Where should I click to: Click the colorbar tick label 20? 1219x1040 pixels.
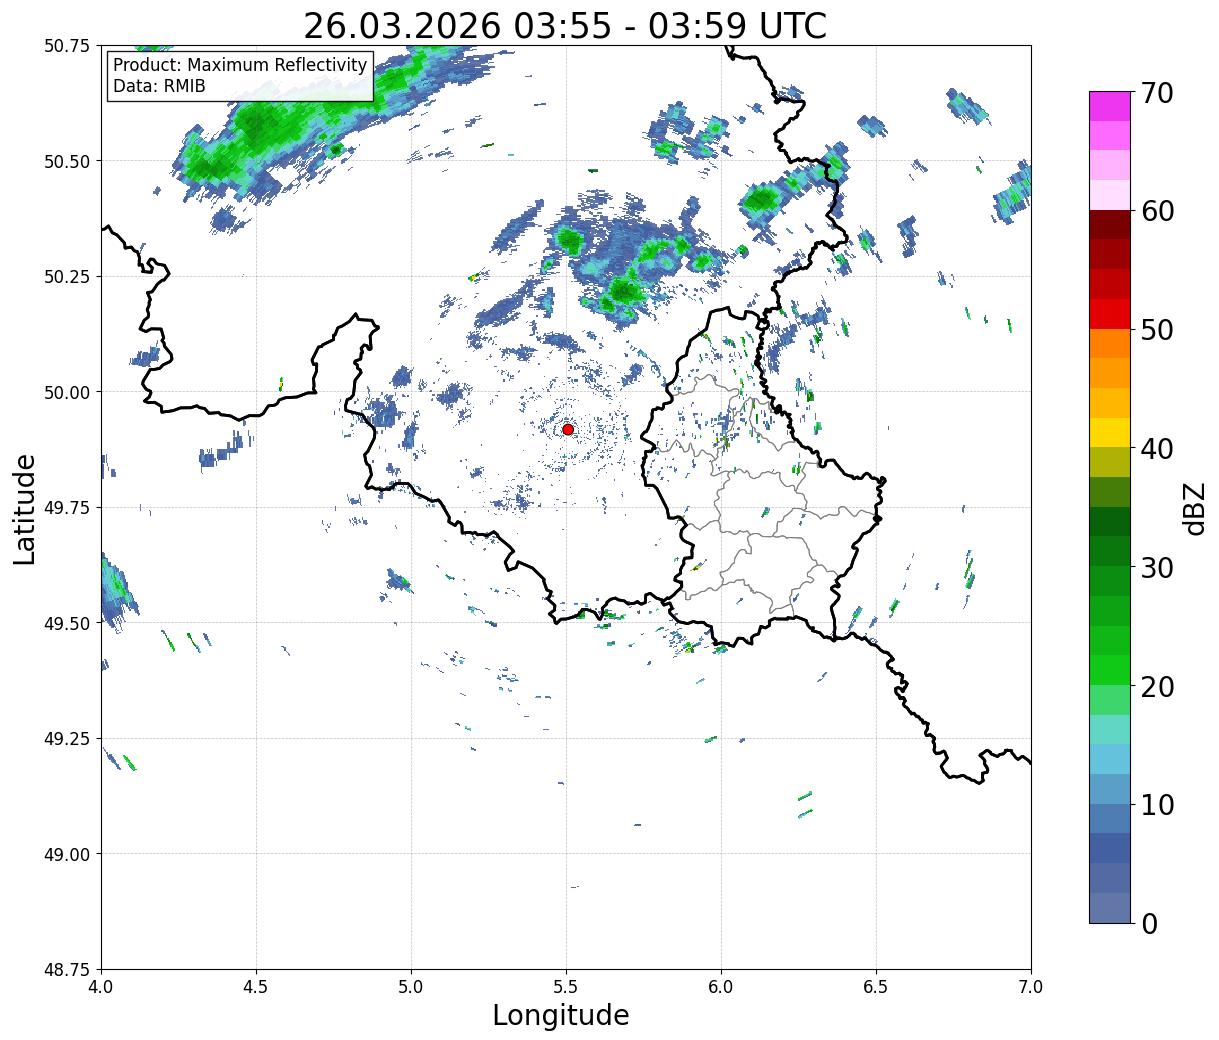(1157, 686)
